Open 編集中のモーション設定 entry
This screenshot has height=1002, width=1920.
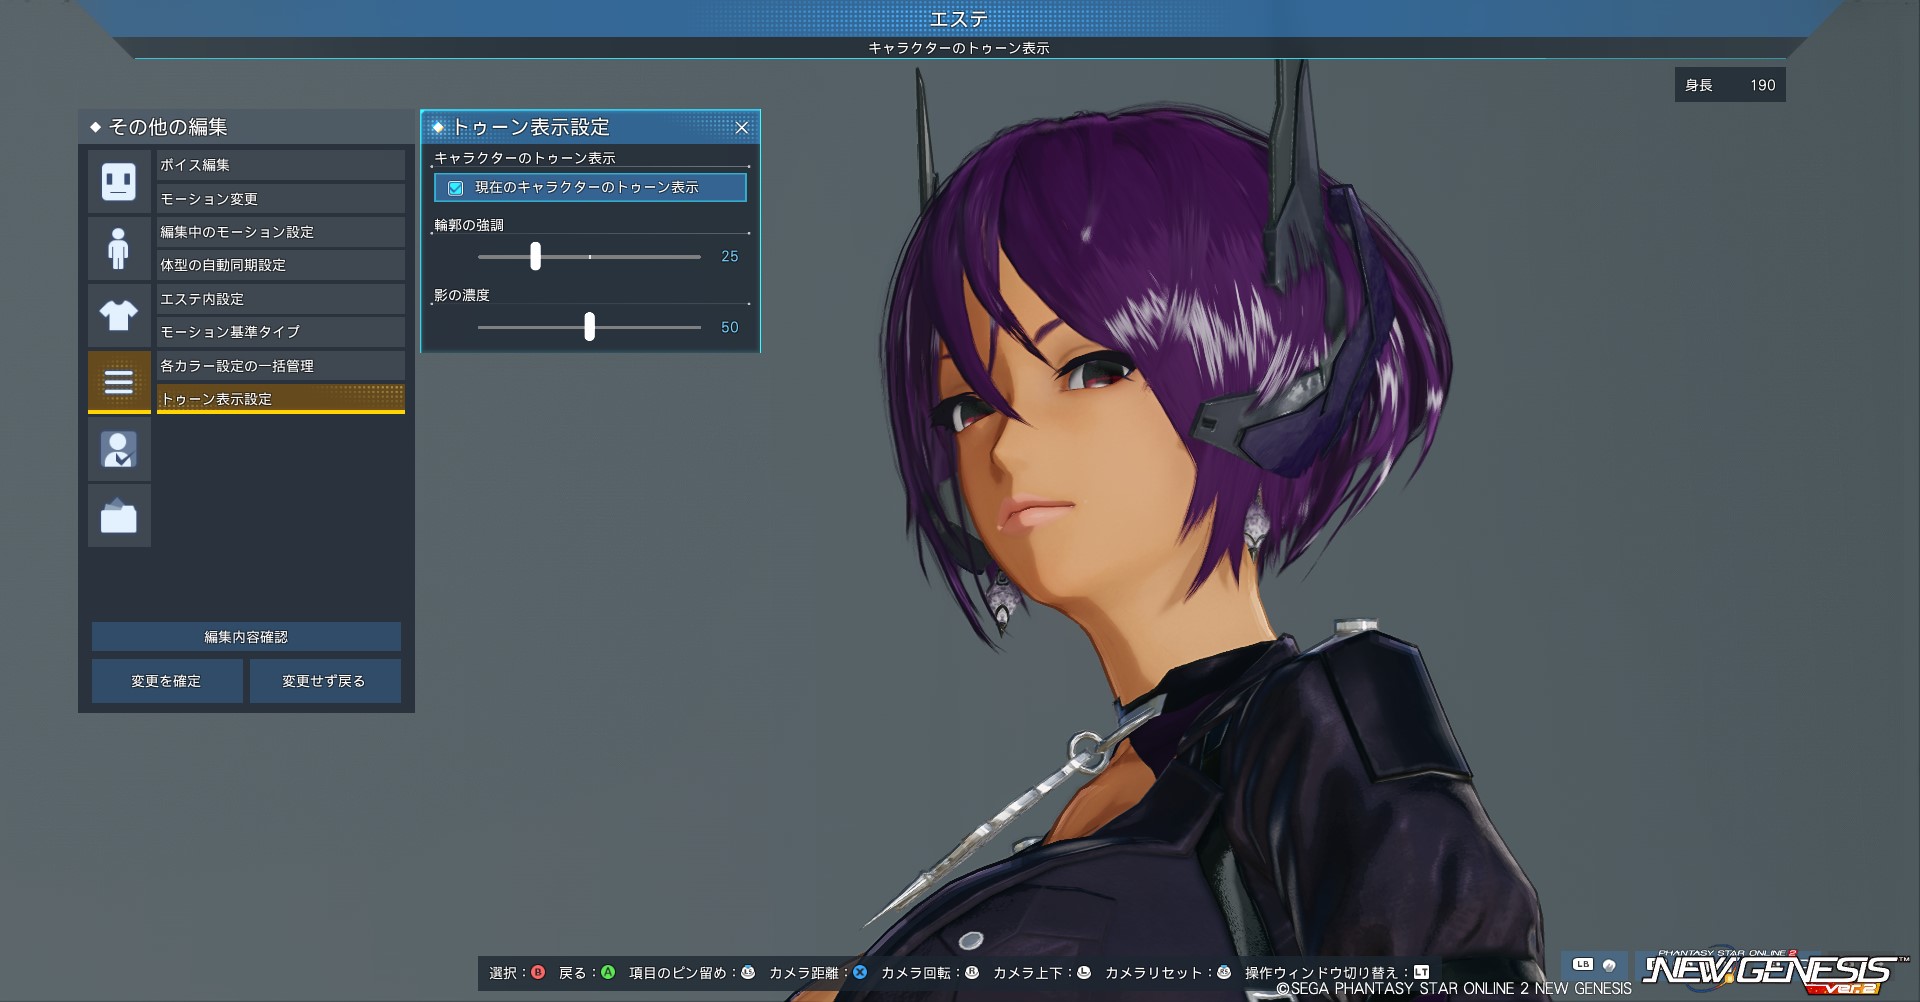[281, 232]
